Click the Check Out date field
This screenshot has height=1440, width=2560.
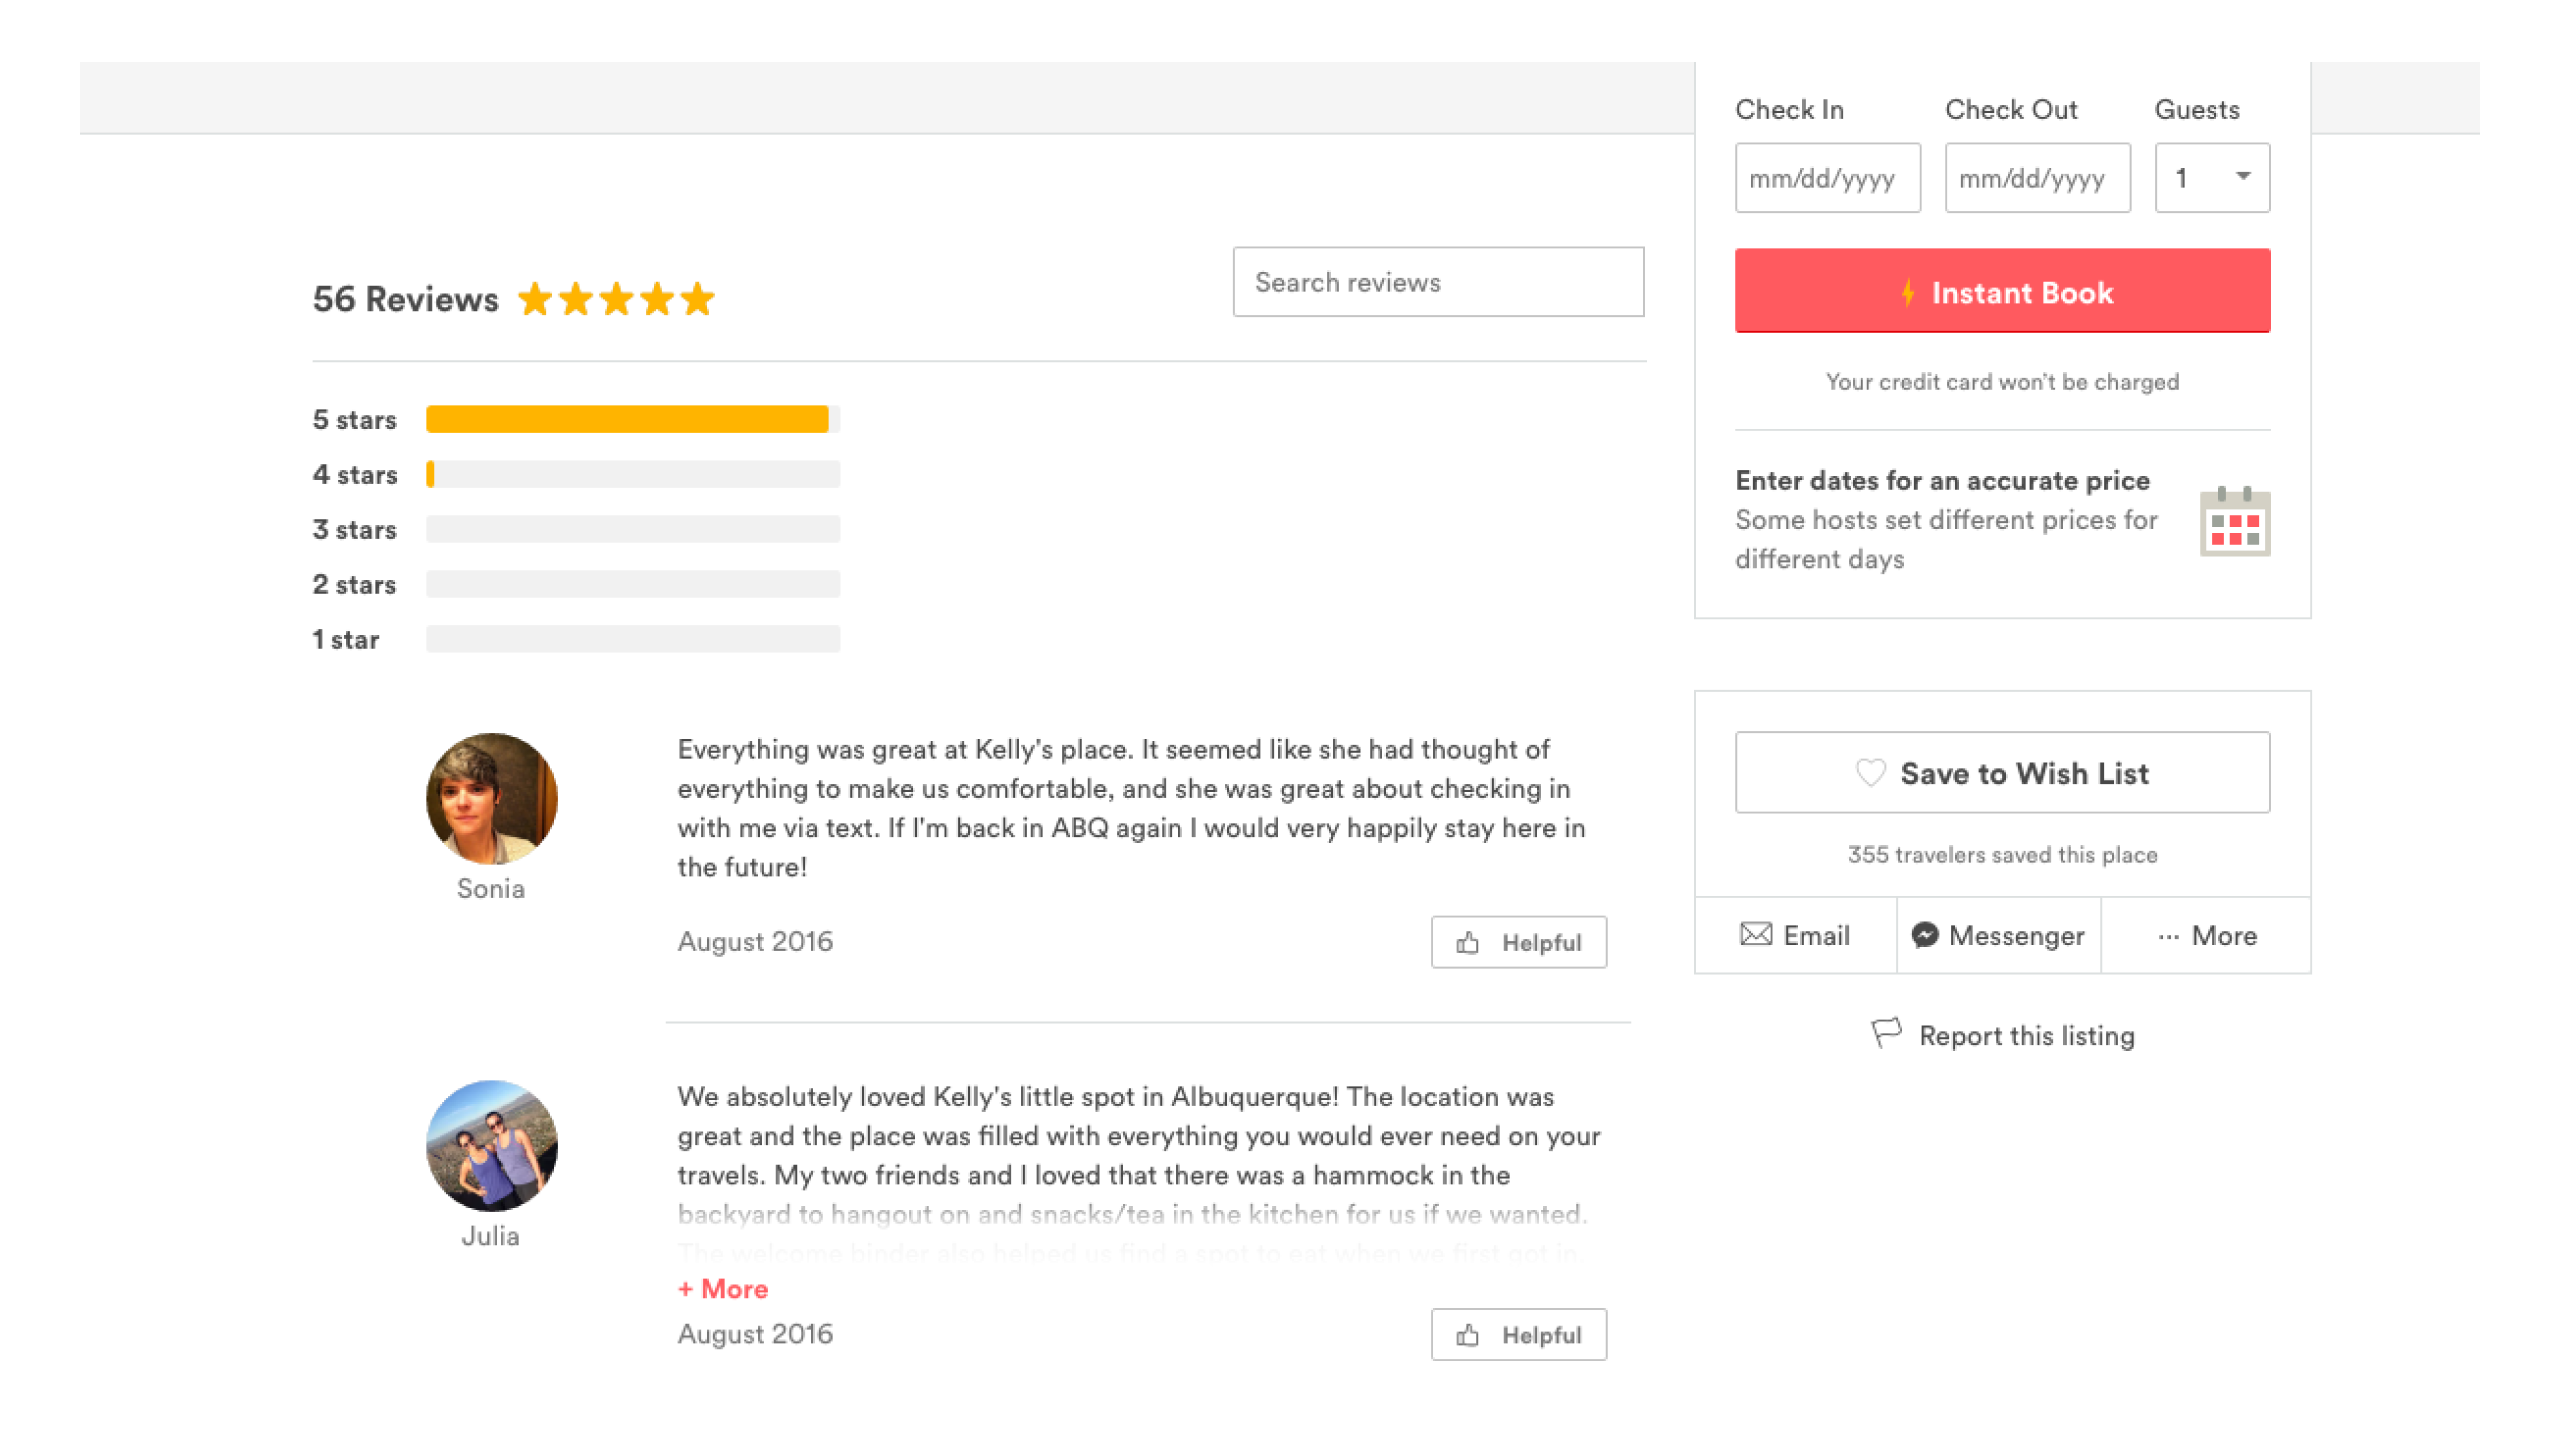click(x=2037, y=178)
